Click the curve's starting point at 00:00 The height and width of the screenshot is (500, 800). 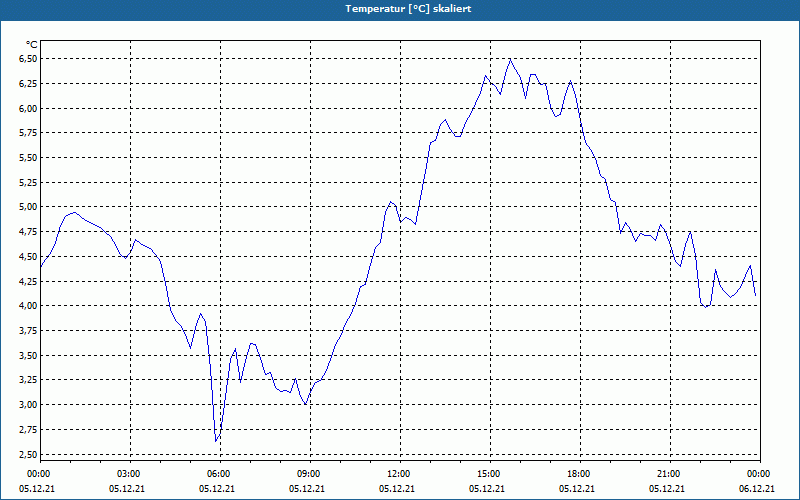pyautogui.click(x=41, y=266)
